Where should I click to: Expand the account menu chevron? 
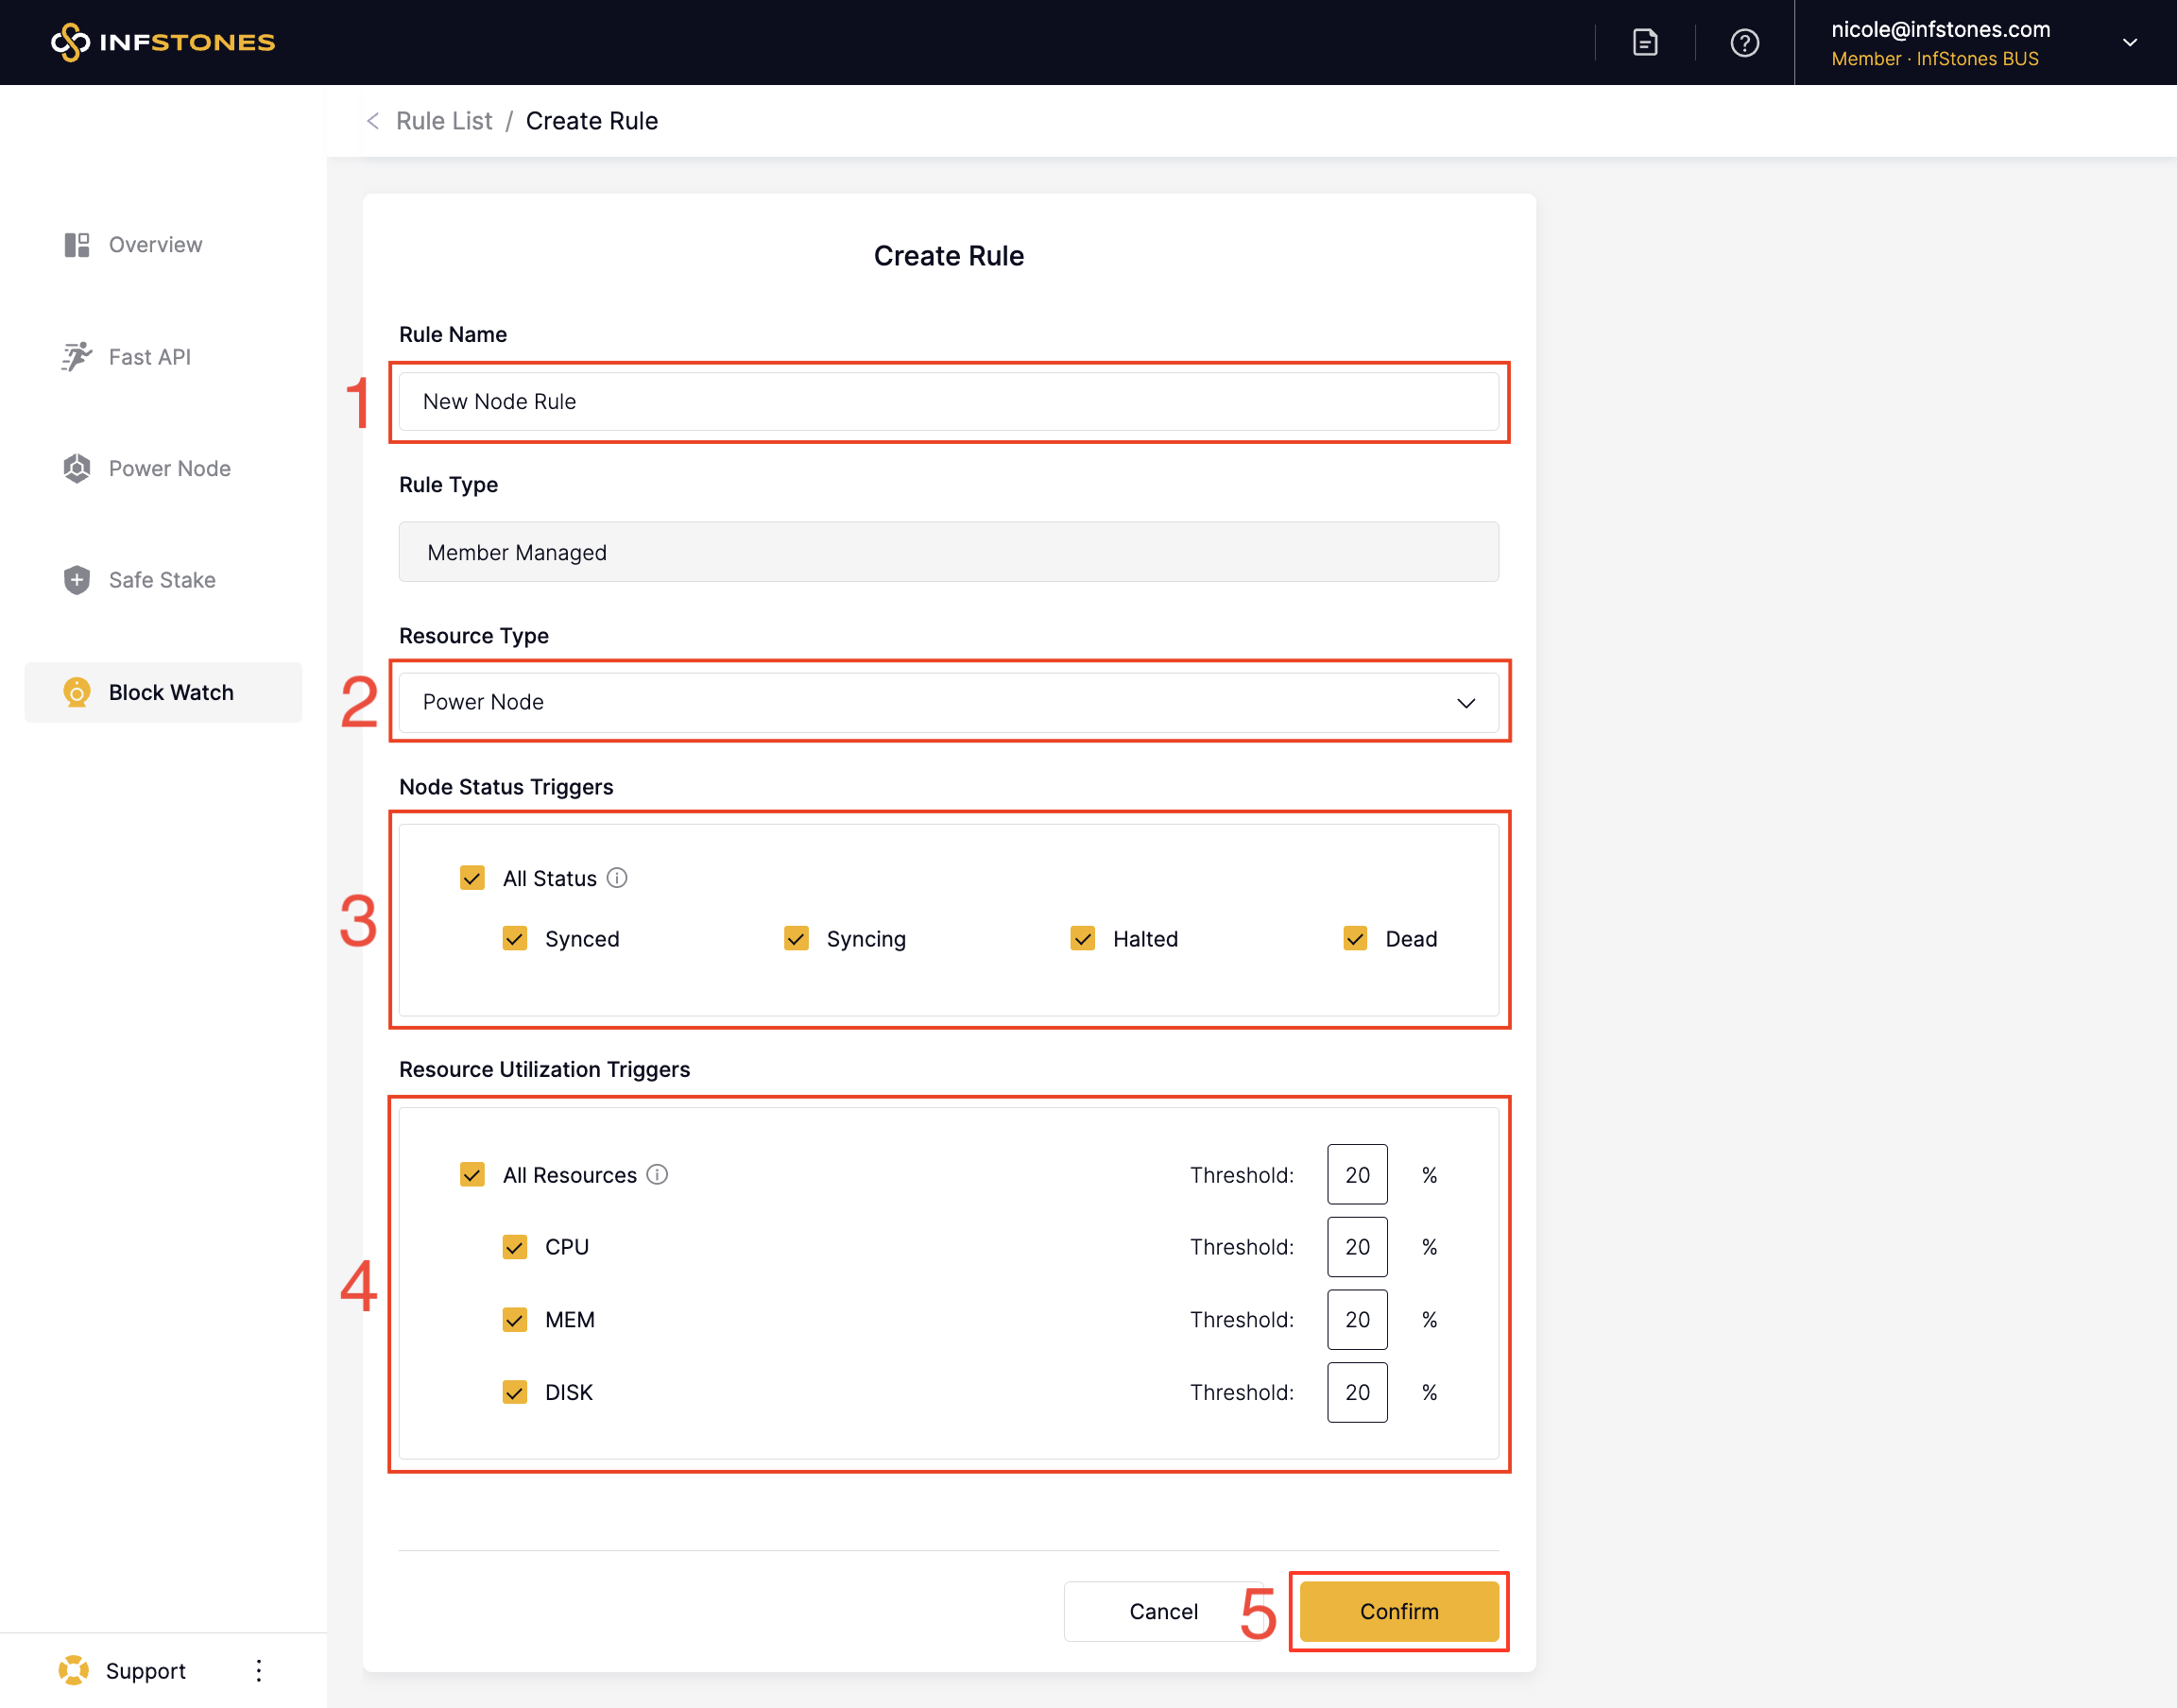[x=2129, y=43]
